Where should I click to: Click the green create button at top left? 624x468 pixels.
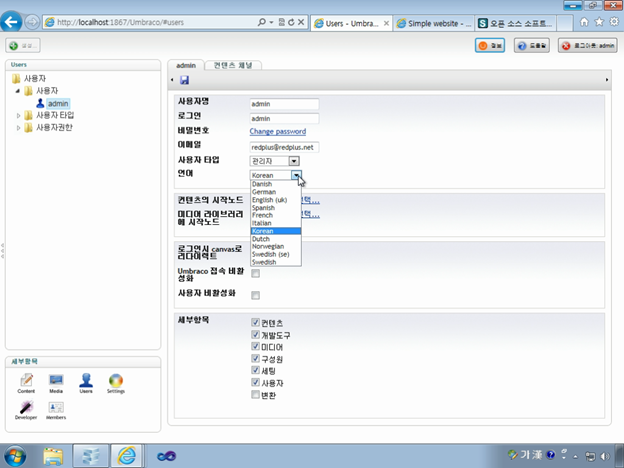pos(23,45)
